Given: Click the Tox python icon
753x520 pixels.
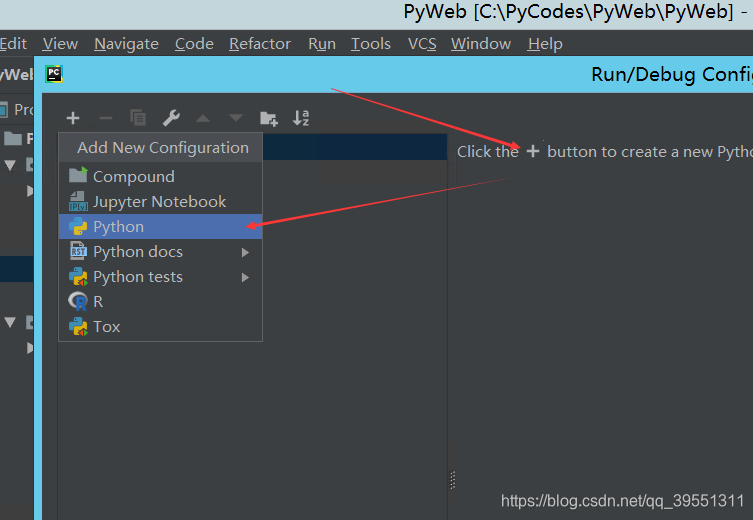Looking at the screenshot, I should [78, 327].
